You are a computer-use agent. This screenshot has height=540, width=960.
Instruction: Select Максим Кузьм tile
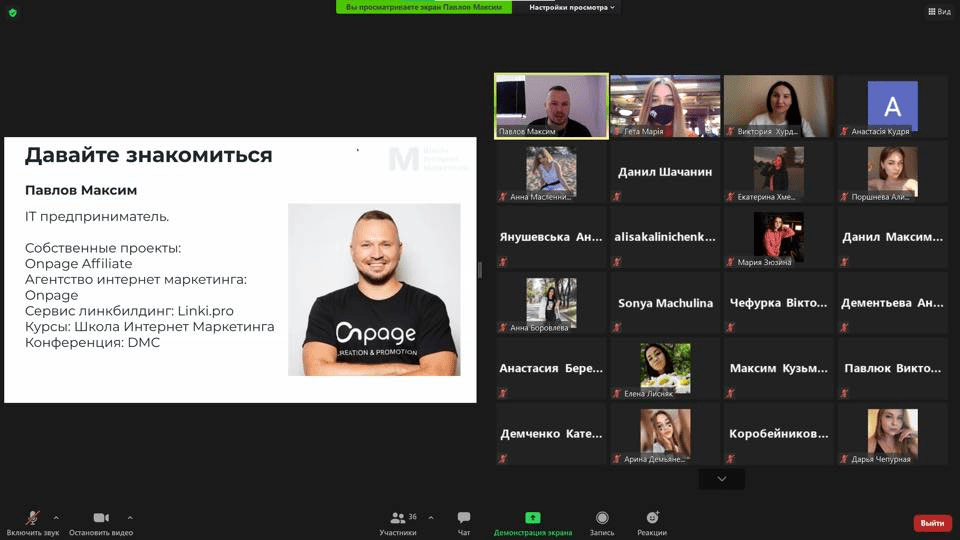(779, 369)
